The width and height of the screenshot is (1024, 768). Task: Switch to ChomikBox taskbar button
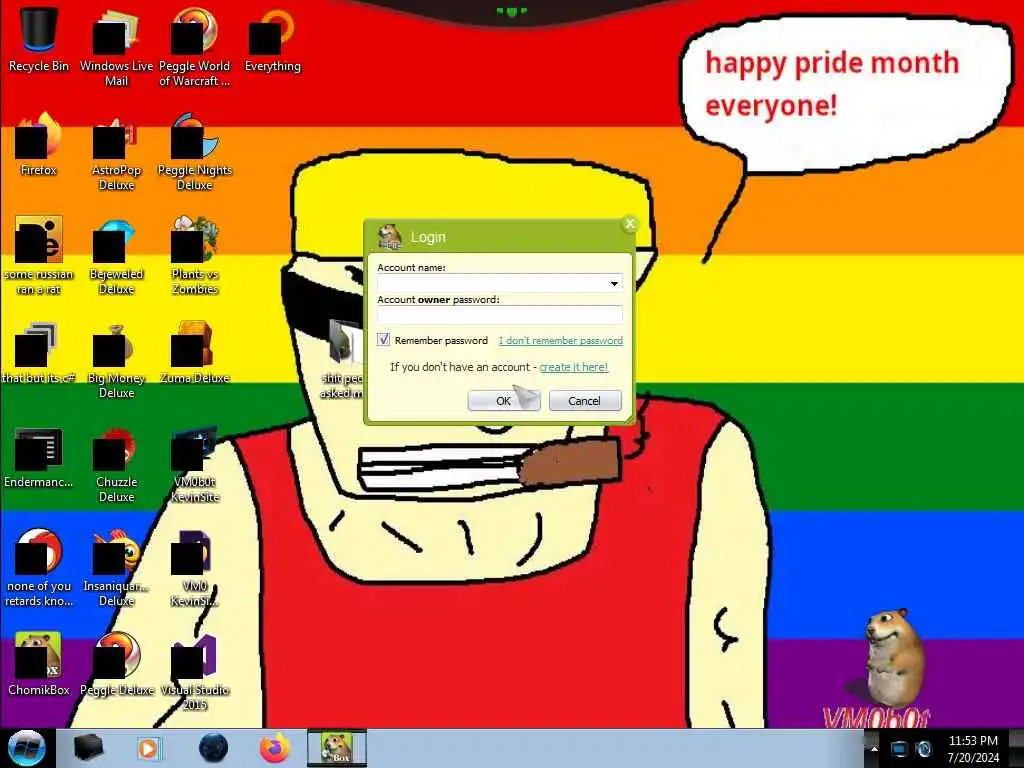point(337,748)
